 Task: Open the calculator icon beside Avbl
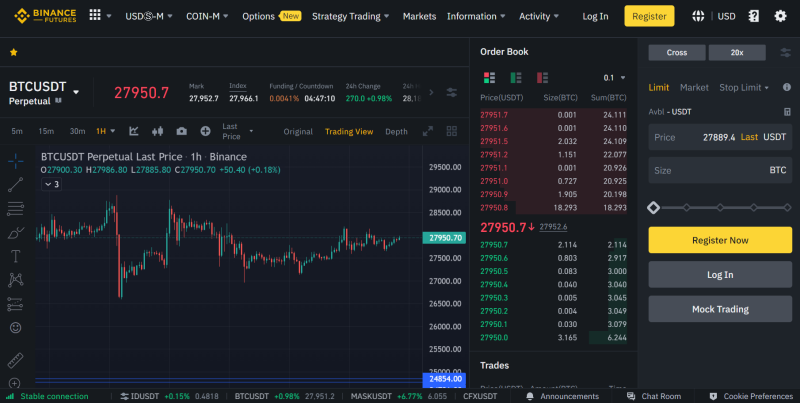pos(787,112)
